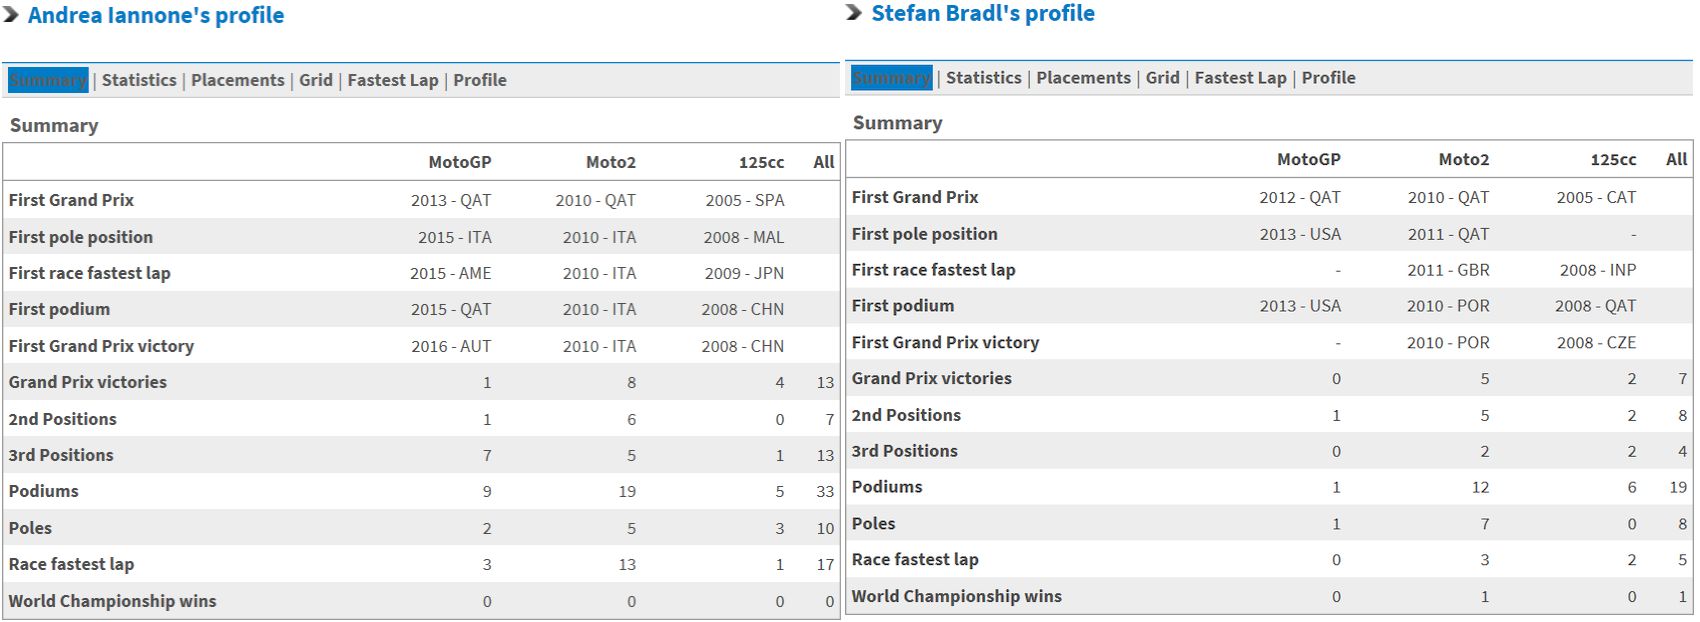Open Grid tab in Bradl's profile
The width and height of the screenshot is (1700, 622).
coord(1162,78)
